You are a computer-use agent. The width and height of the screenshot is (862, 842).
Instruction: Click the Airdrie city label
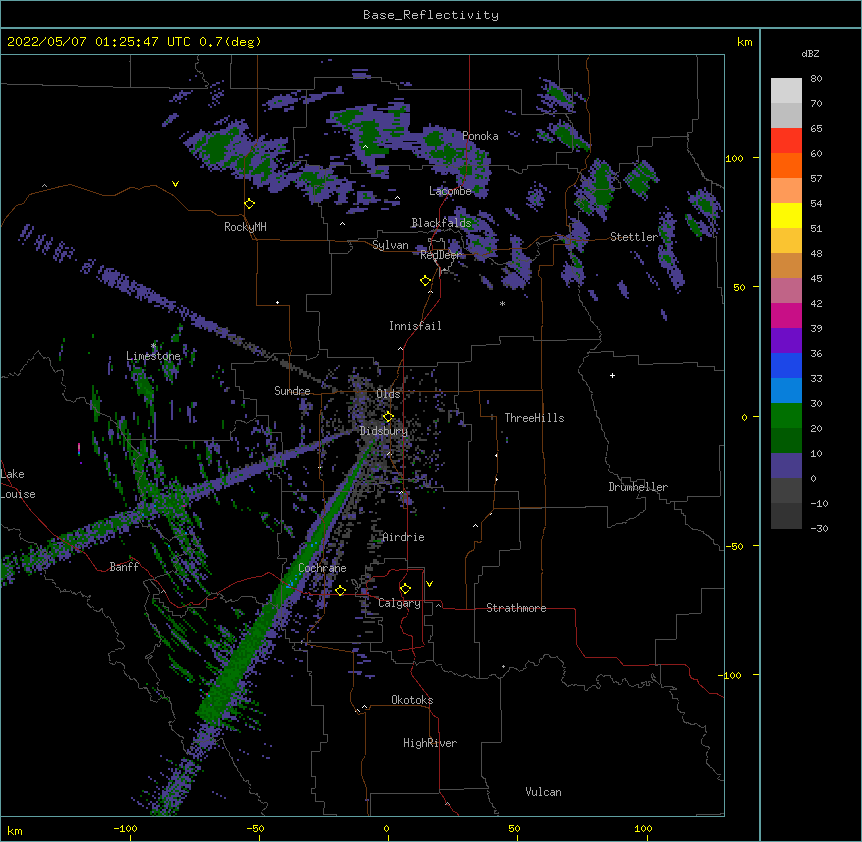pyautogui.click(x=404, y=537)
